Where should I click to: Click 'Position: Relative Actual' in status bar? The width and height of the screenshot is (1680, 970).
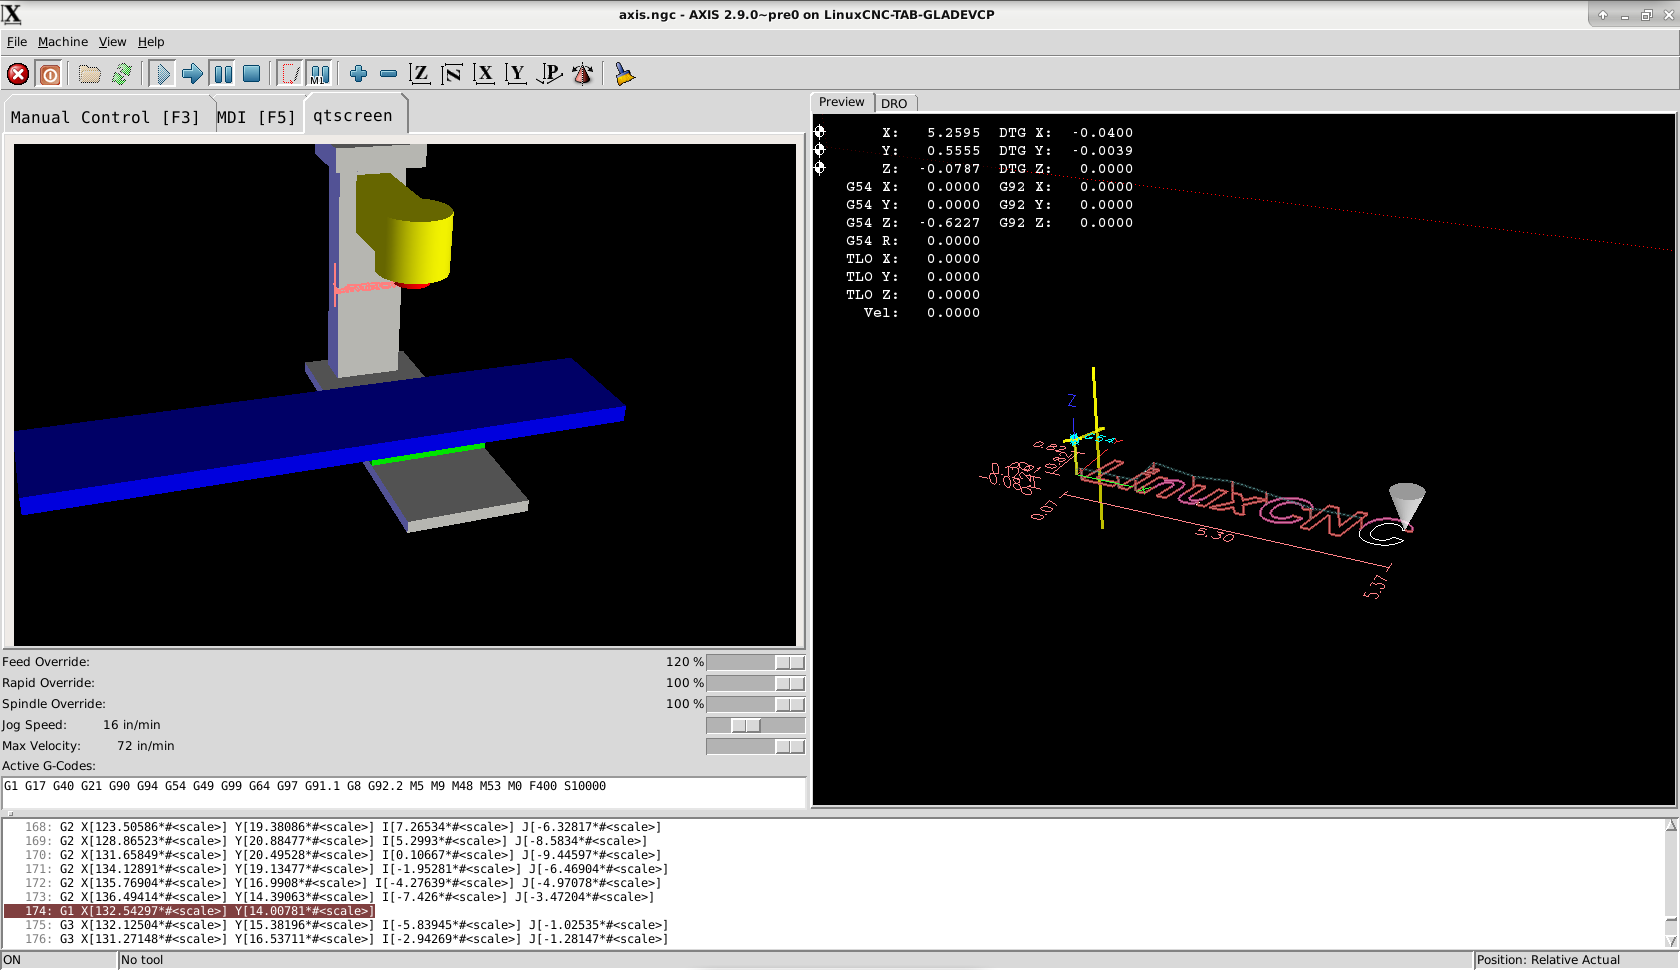point(1548,960)
